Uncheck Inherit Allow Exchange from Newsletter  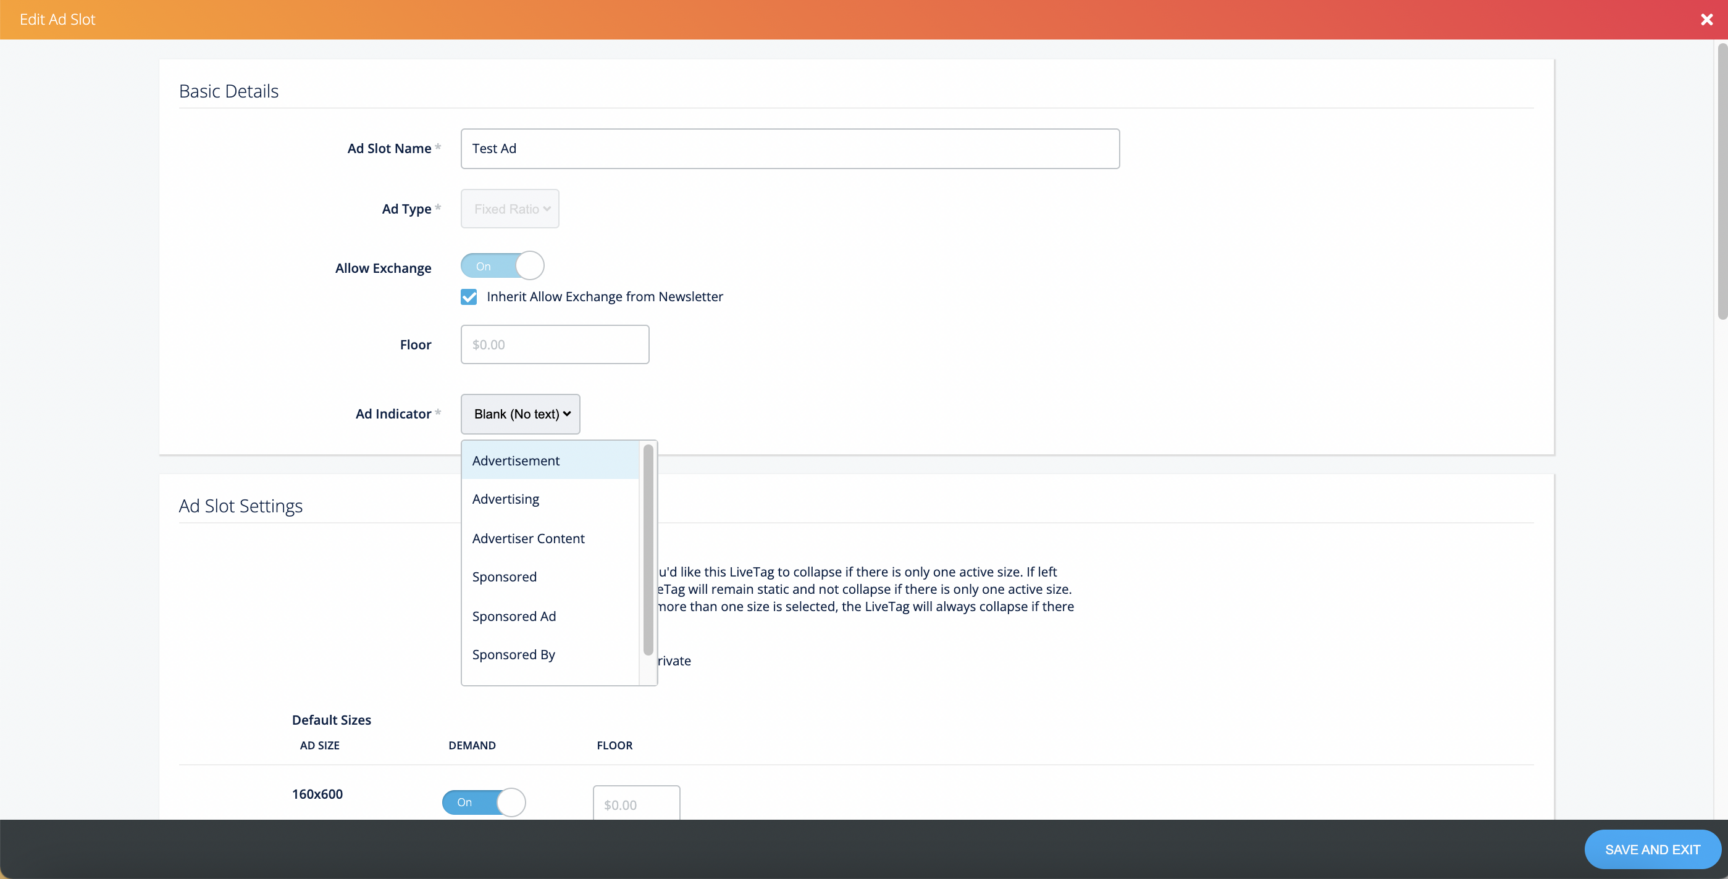point(469,297)
